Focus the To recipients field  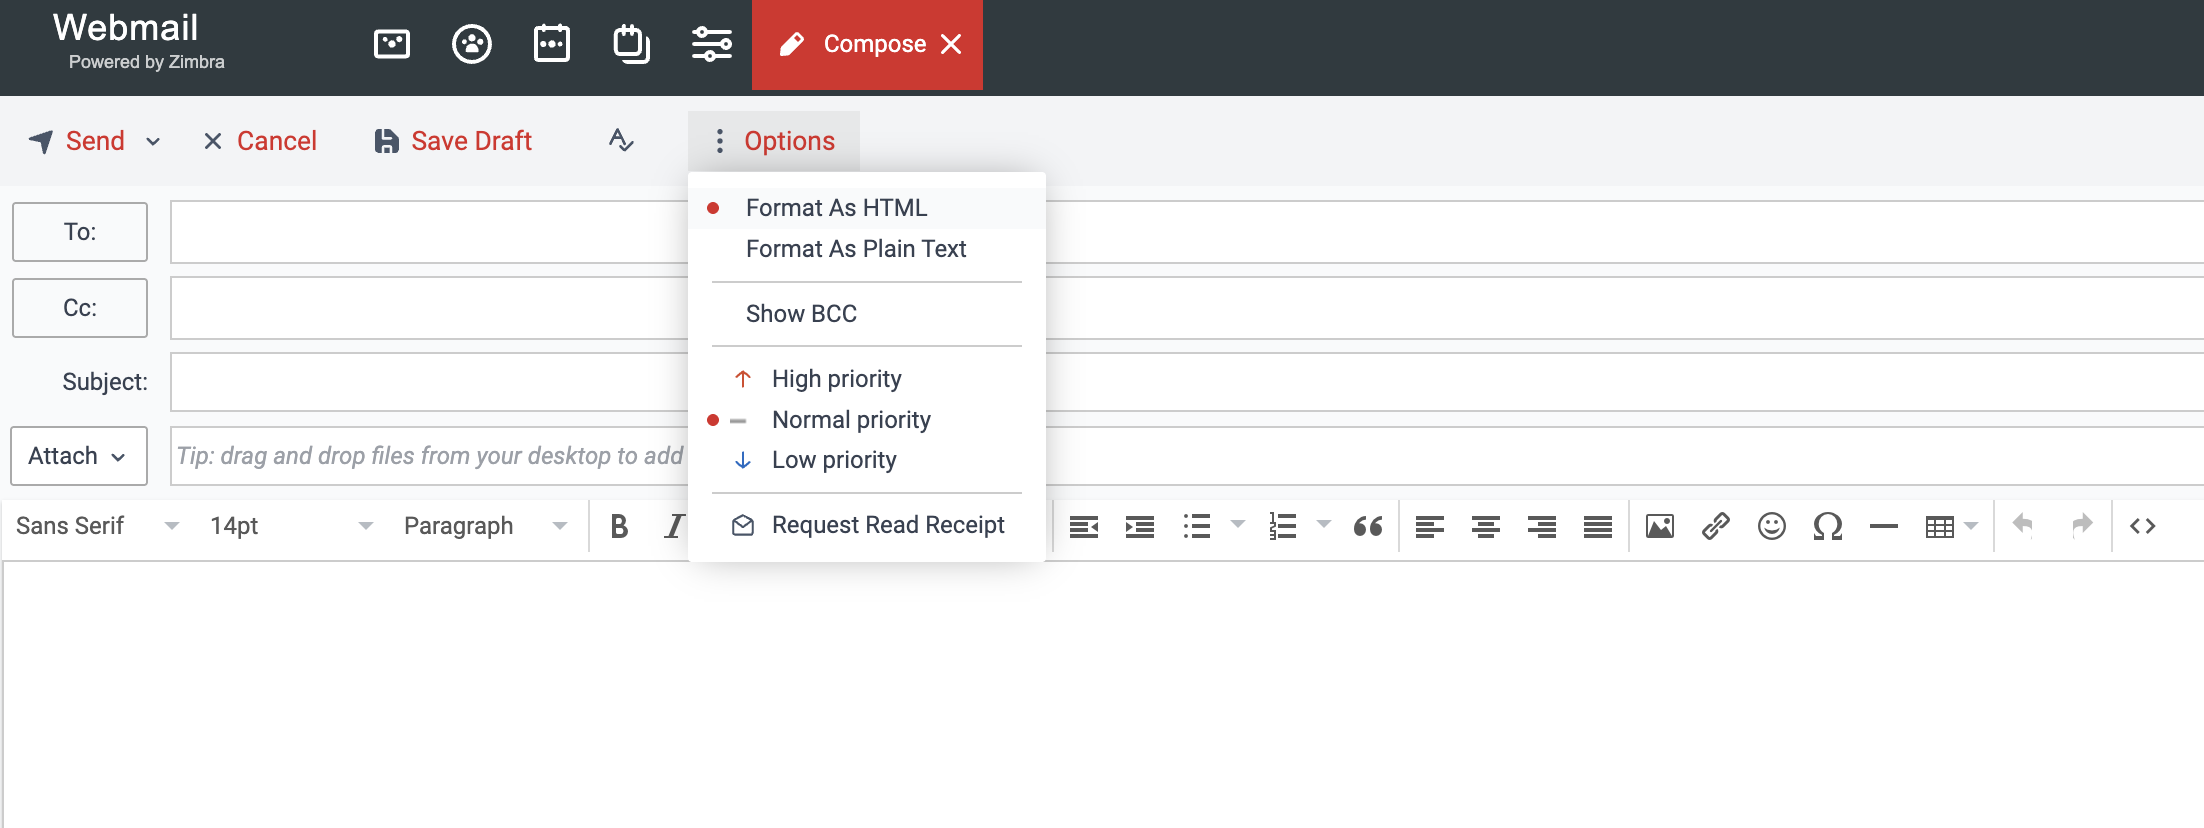coord(1187,232)
